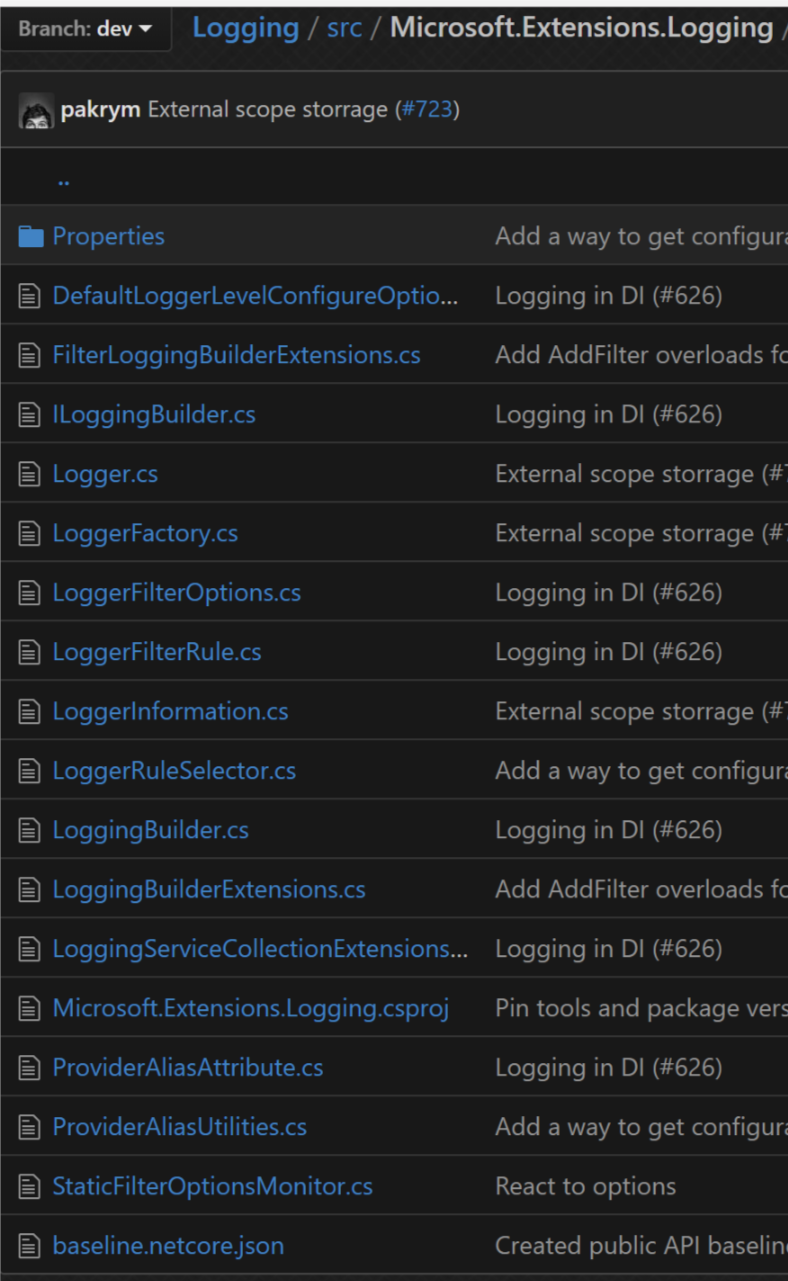
Task: Click file icon beside LoggerInformation.cs
Action: (31, 711)
